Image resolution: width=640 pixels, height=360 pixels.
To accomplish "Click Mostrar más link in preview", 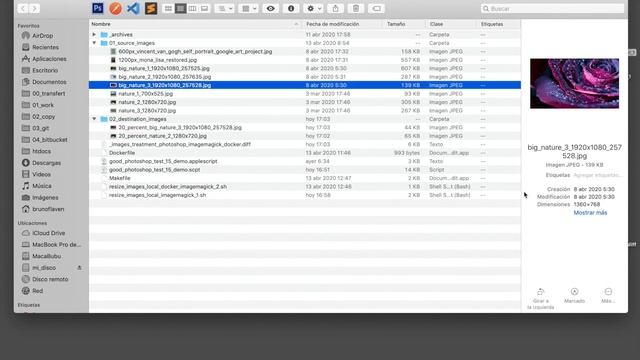I will click(x=590, y=213).
